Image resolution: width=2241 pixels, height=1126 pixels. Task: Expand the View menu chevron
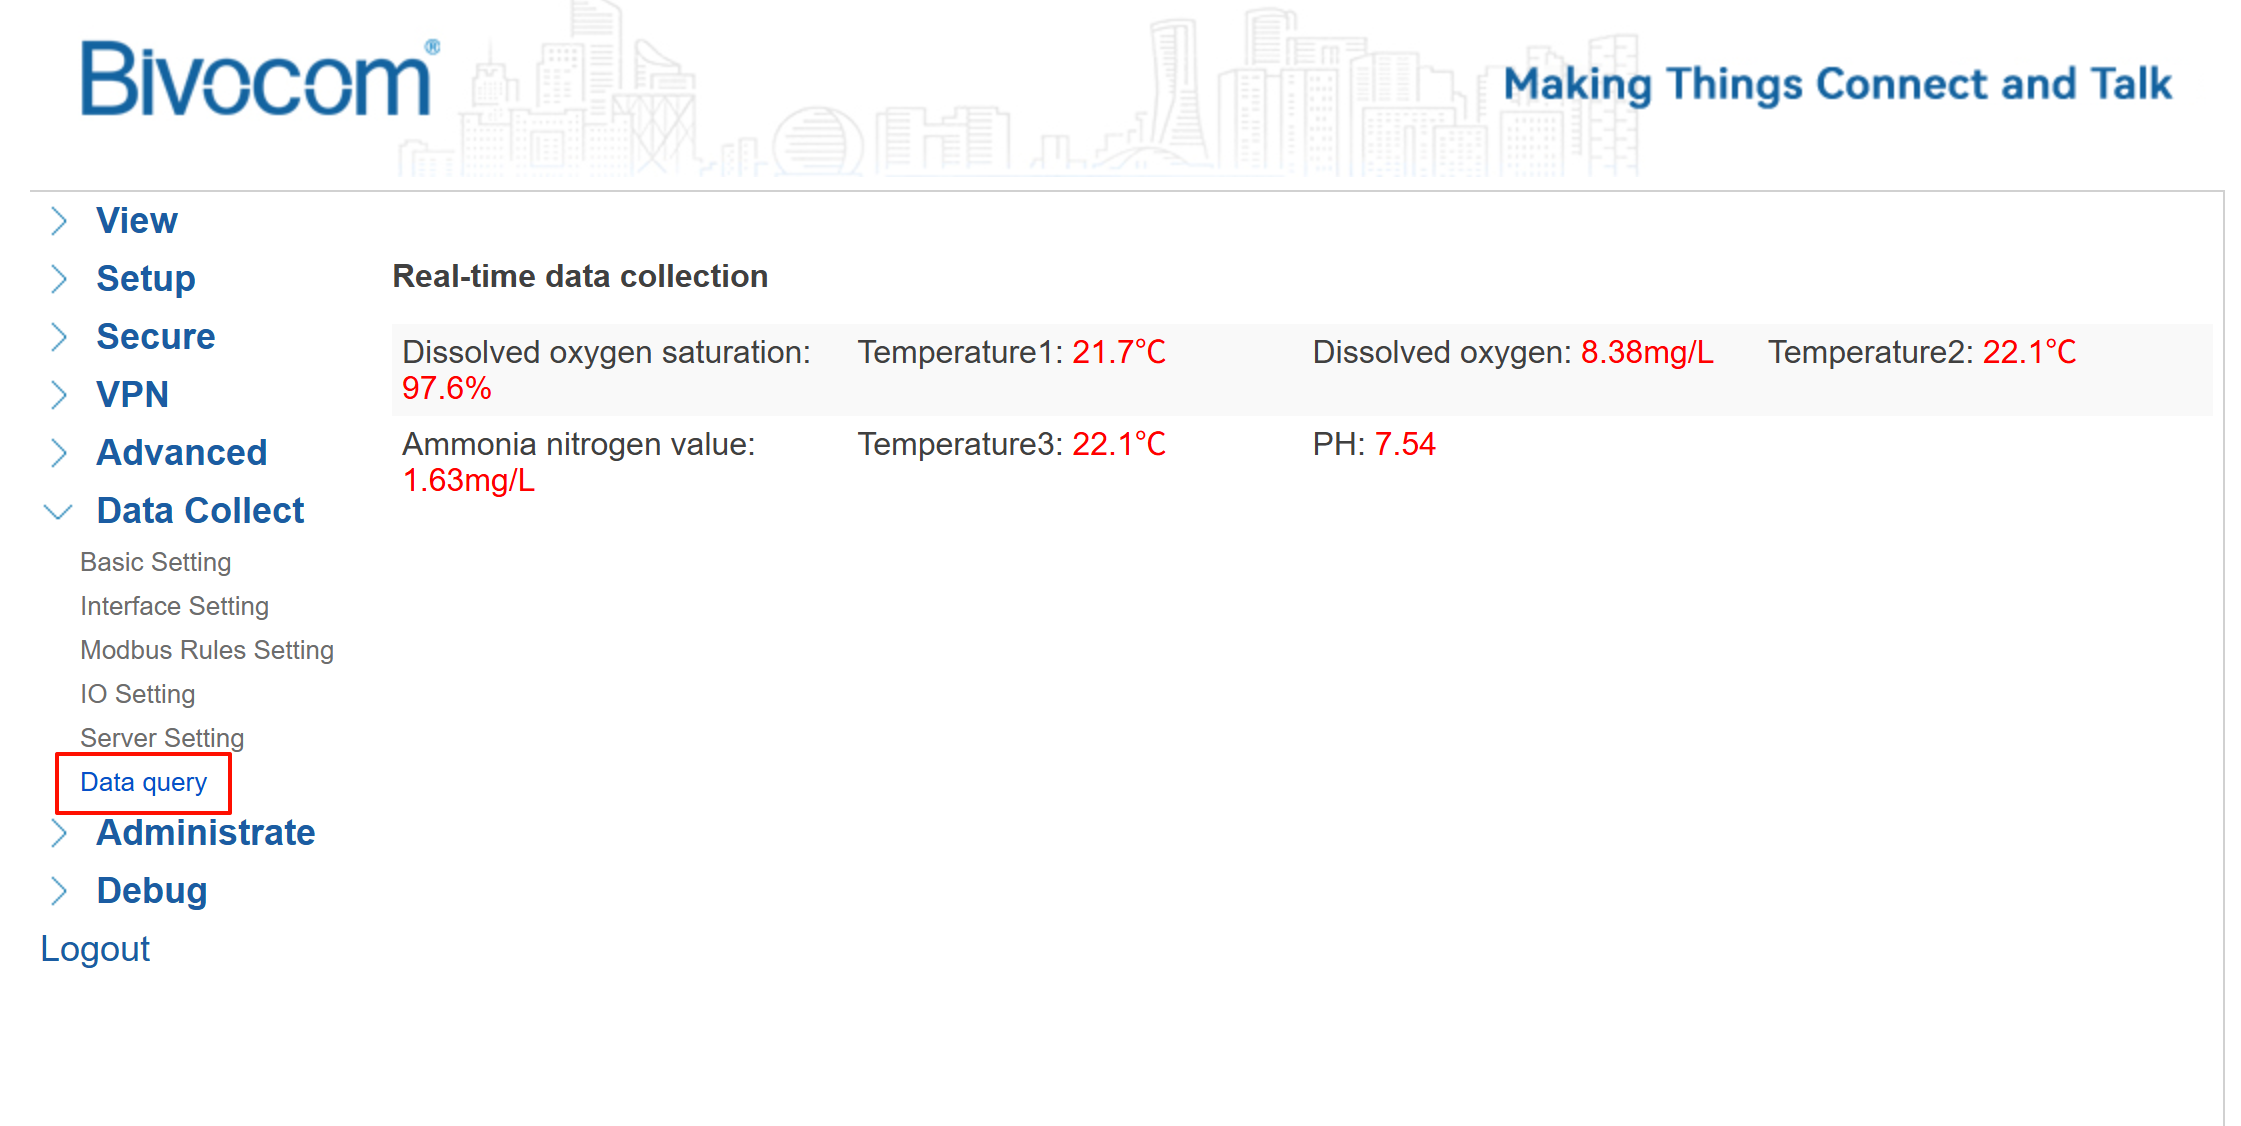tap(59, 221)
